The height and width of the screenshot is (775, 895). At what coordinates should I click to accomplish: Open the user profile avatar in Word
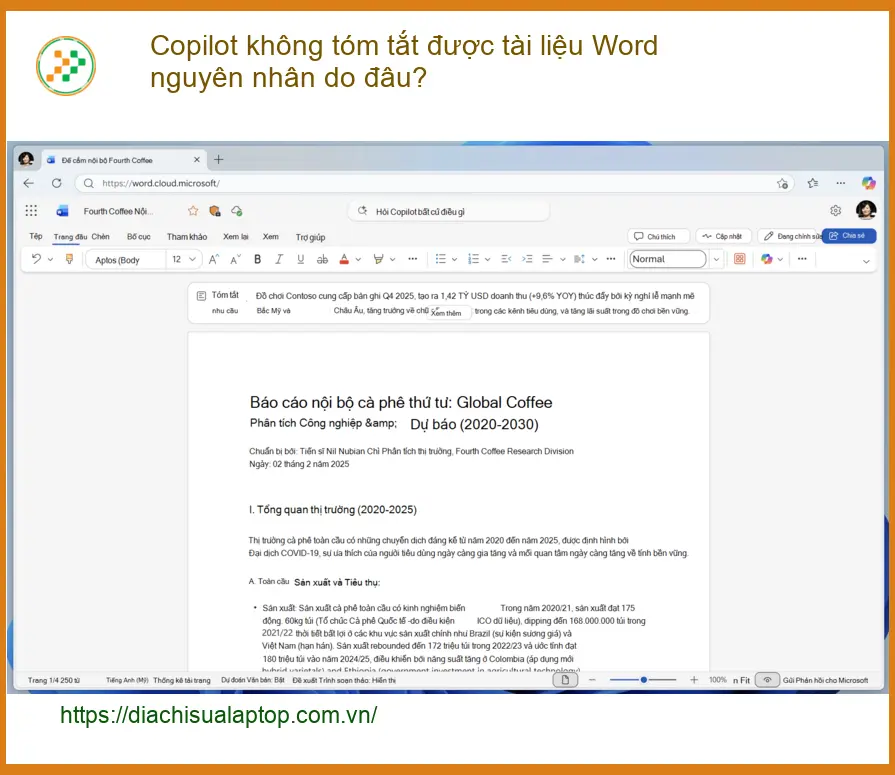[866, 210]
